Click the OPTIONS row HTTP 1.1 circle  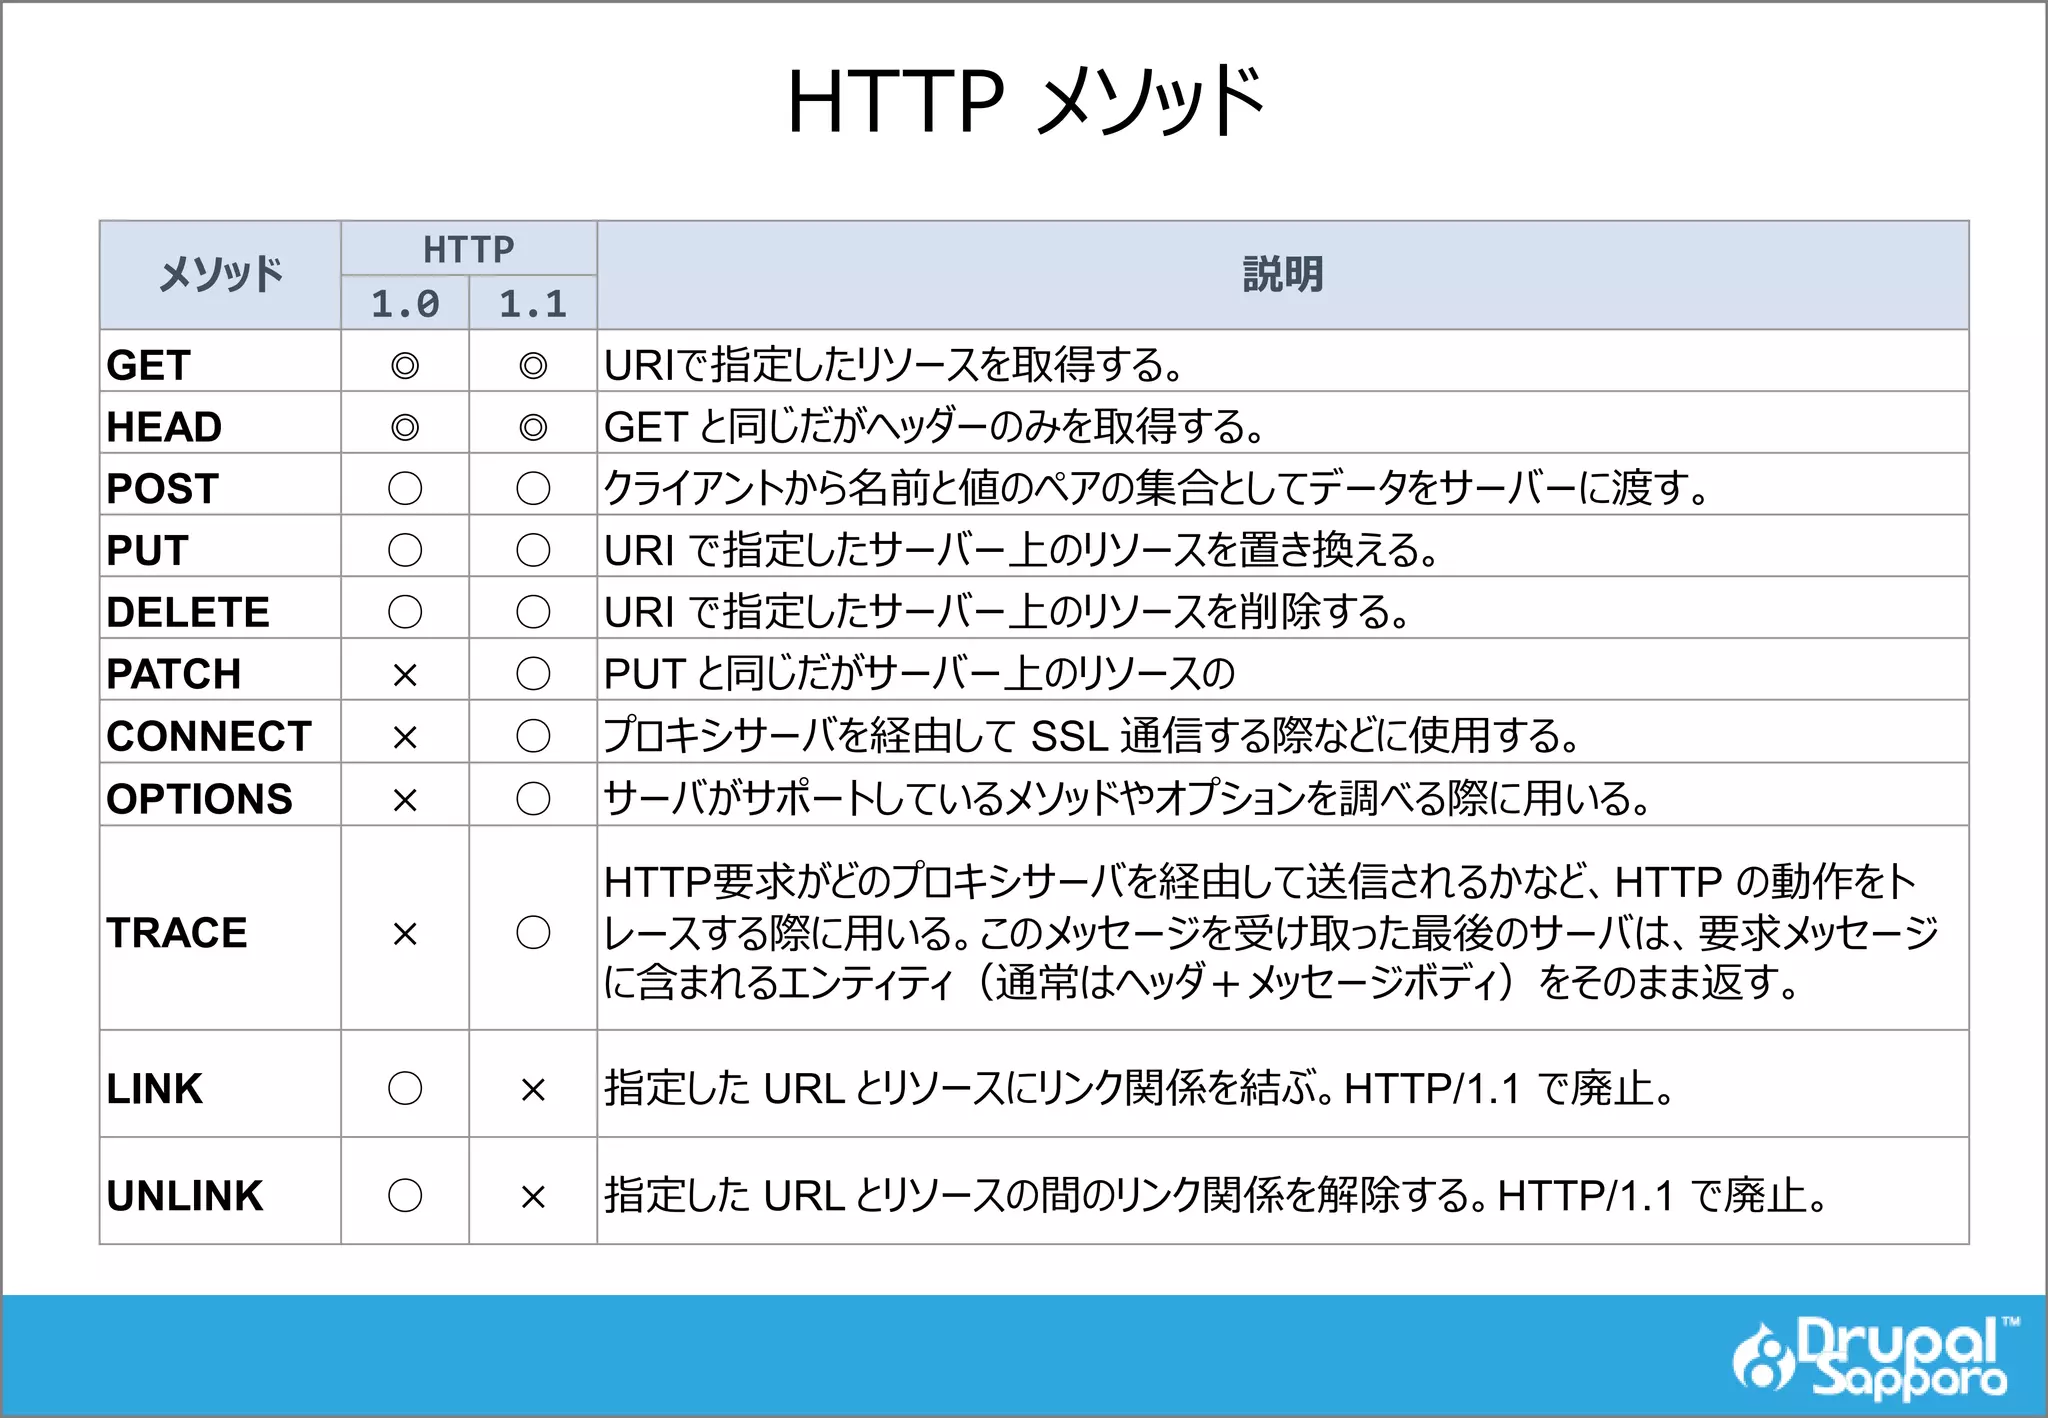(533, 799)
